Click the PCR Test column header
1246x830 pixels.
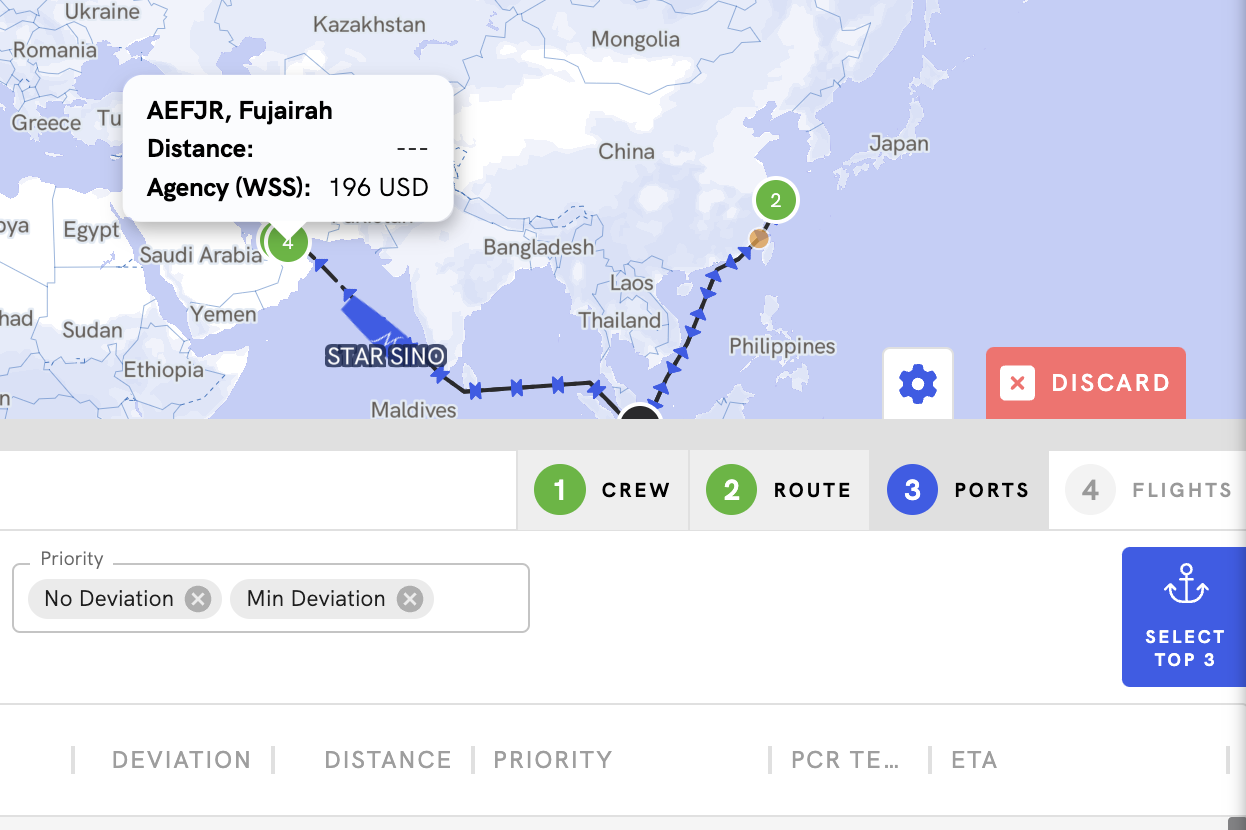coord(845,760)
